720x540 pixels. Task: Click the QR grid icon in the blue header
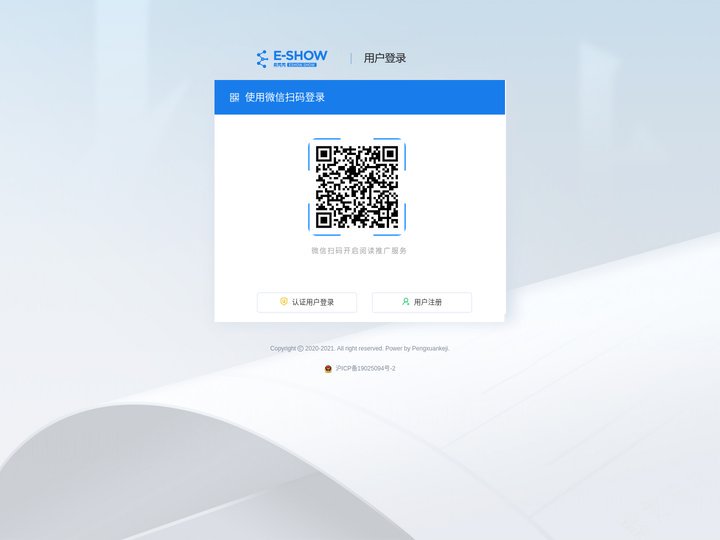234,97
